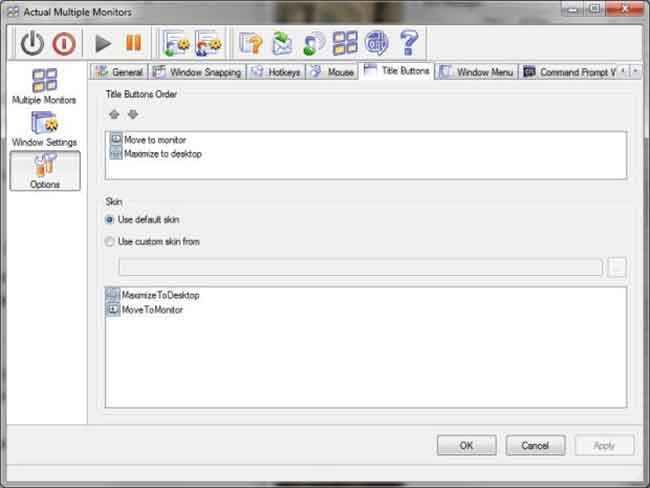
Task: Open Window Settings in the sidebar
Action: [x=44, y=129]
